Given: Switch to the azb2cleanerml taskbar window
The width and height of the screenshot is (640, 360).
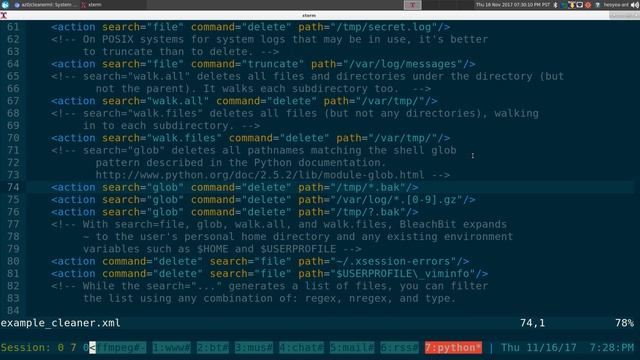Looking at the screenshot, I should click(x=45, y=5).
